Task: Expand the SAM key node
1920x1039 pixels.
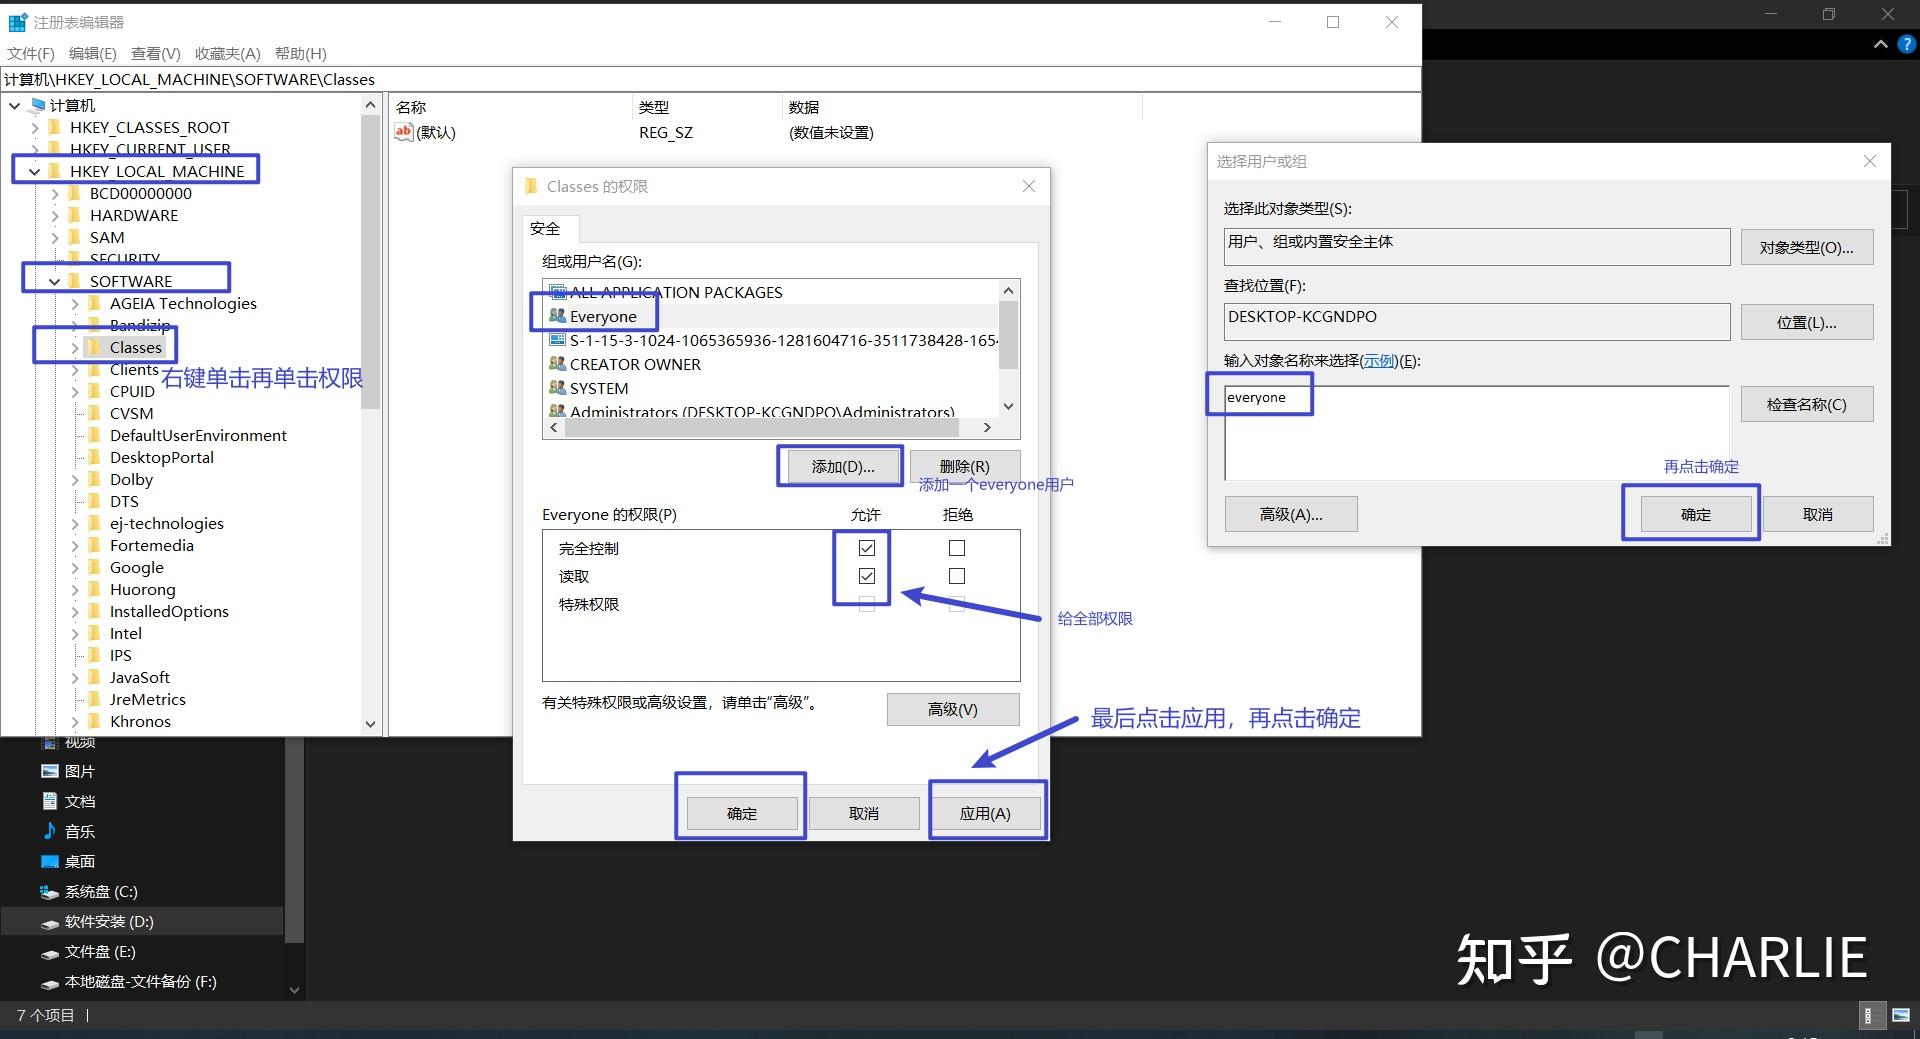Action: click(x=55, y=237)
